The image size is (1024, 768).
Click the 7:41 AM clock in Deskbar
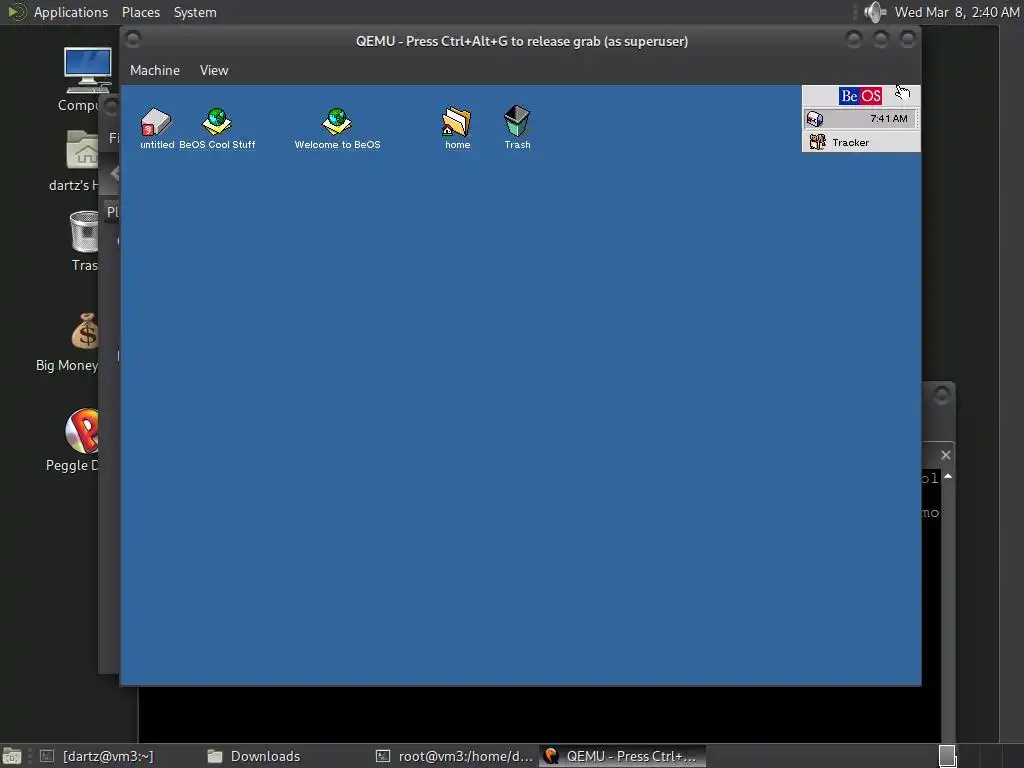(x=888, y=119)
